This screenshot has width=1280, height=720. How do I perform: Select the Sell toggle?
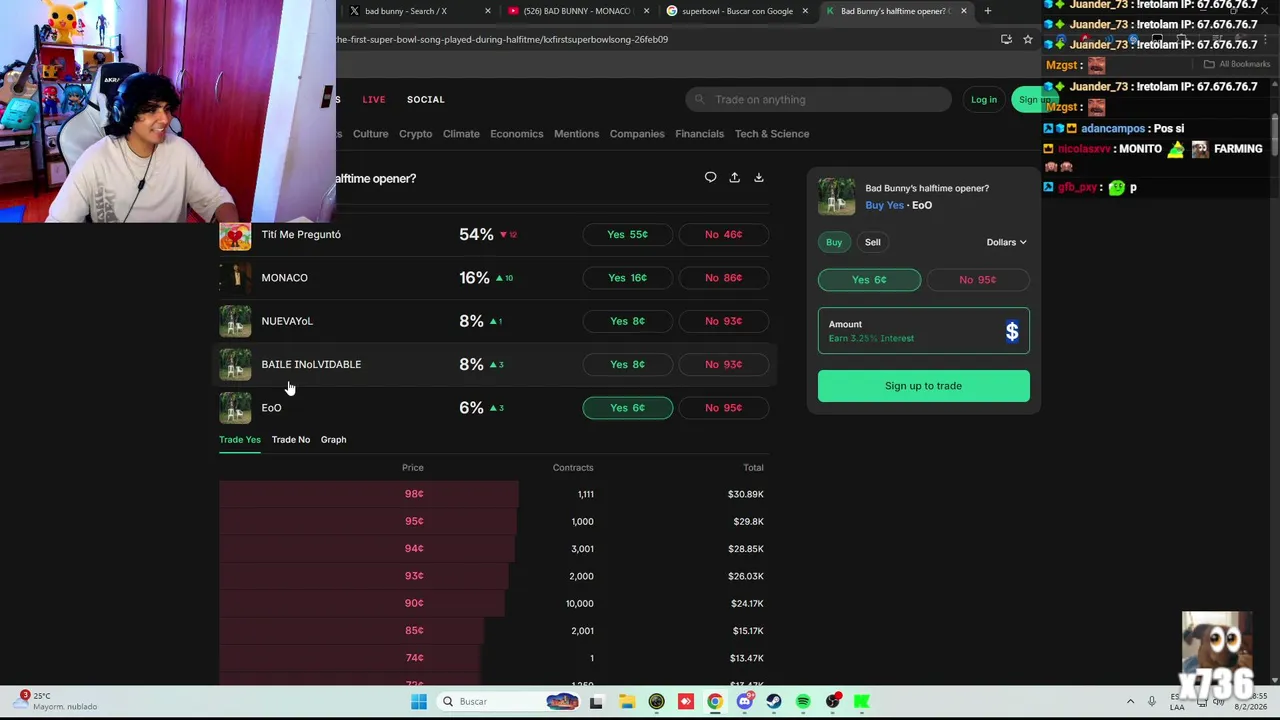[x=873, y=242]
